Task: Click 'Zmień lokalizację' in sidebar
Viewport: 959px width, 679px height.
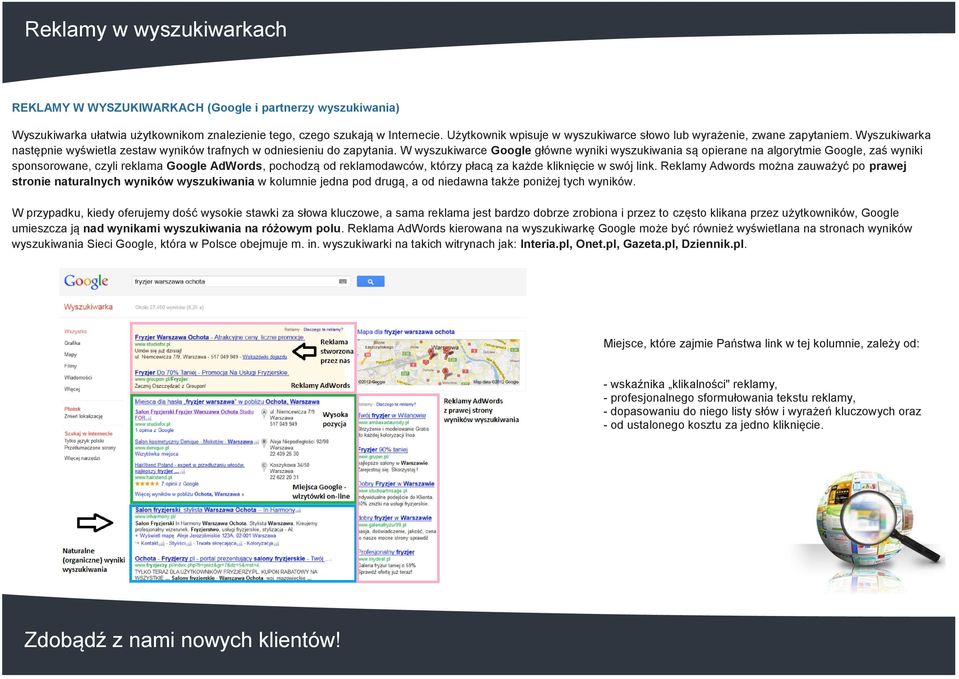Action: coord(83,416)
